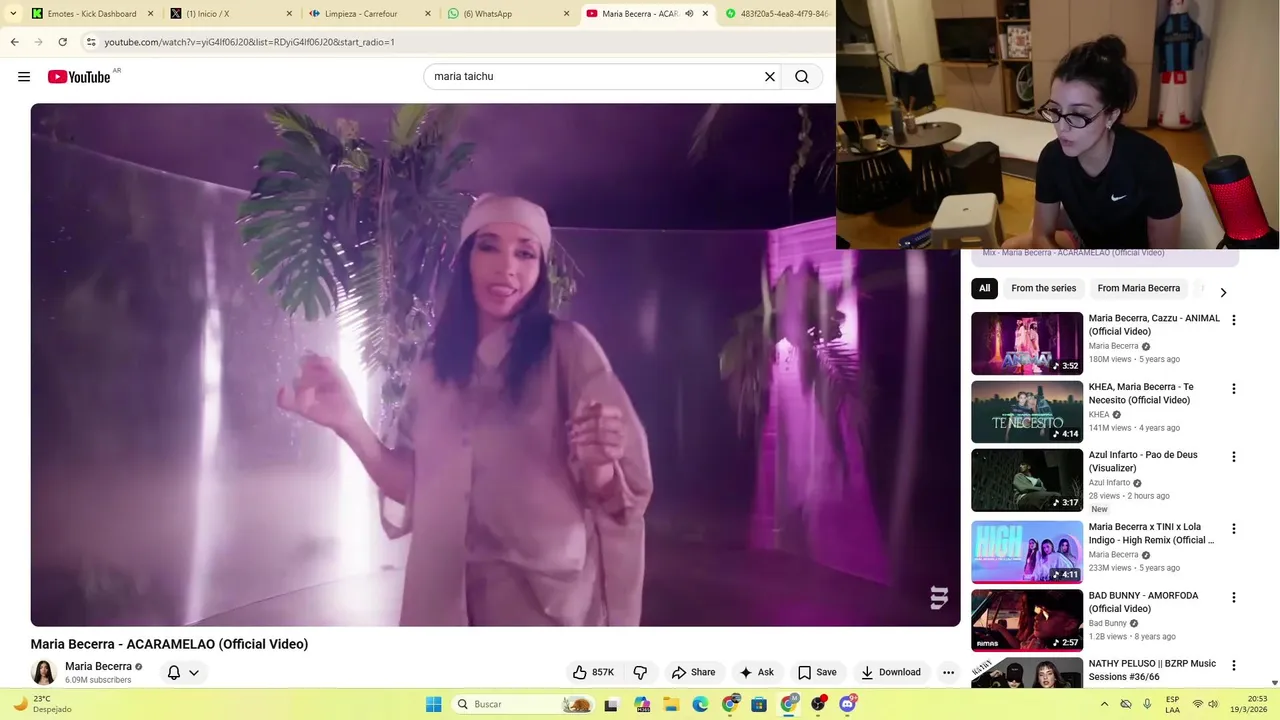Image resolution: width=1280 pixels, height=720 pixels.
Task: Open options menu for AMORFODA video
Action: 1233,597
